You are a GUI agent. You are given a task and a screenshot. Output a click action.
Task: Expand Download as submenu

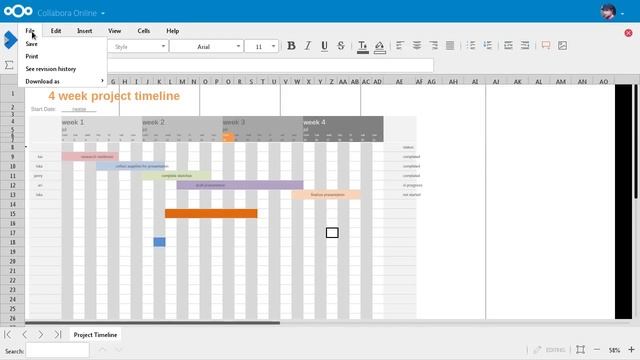(x=62, y=81)
